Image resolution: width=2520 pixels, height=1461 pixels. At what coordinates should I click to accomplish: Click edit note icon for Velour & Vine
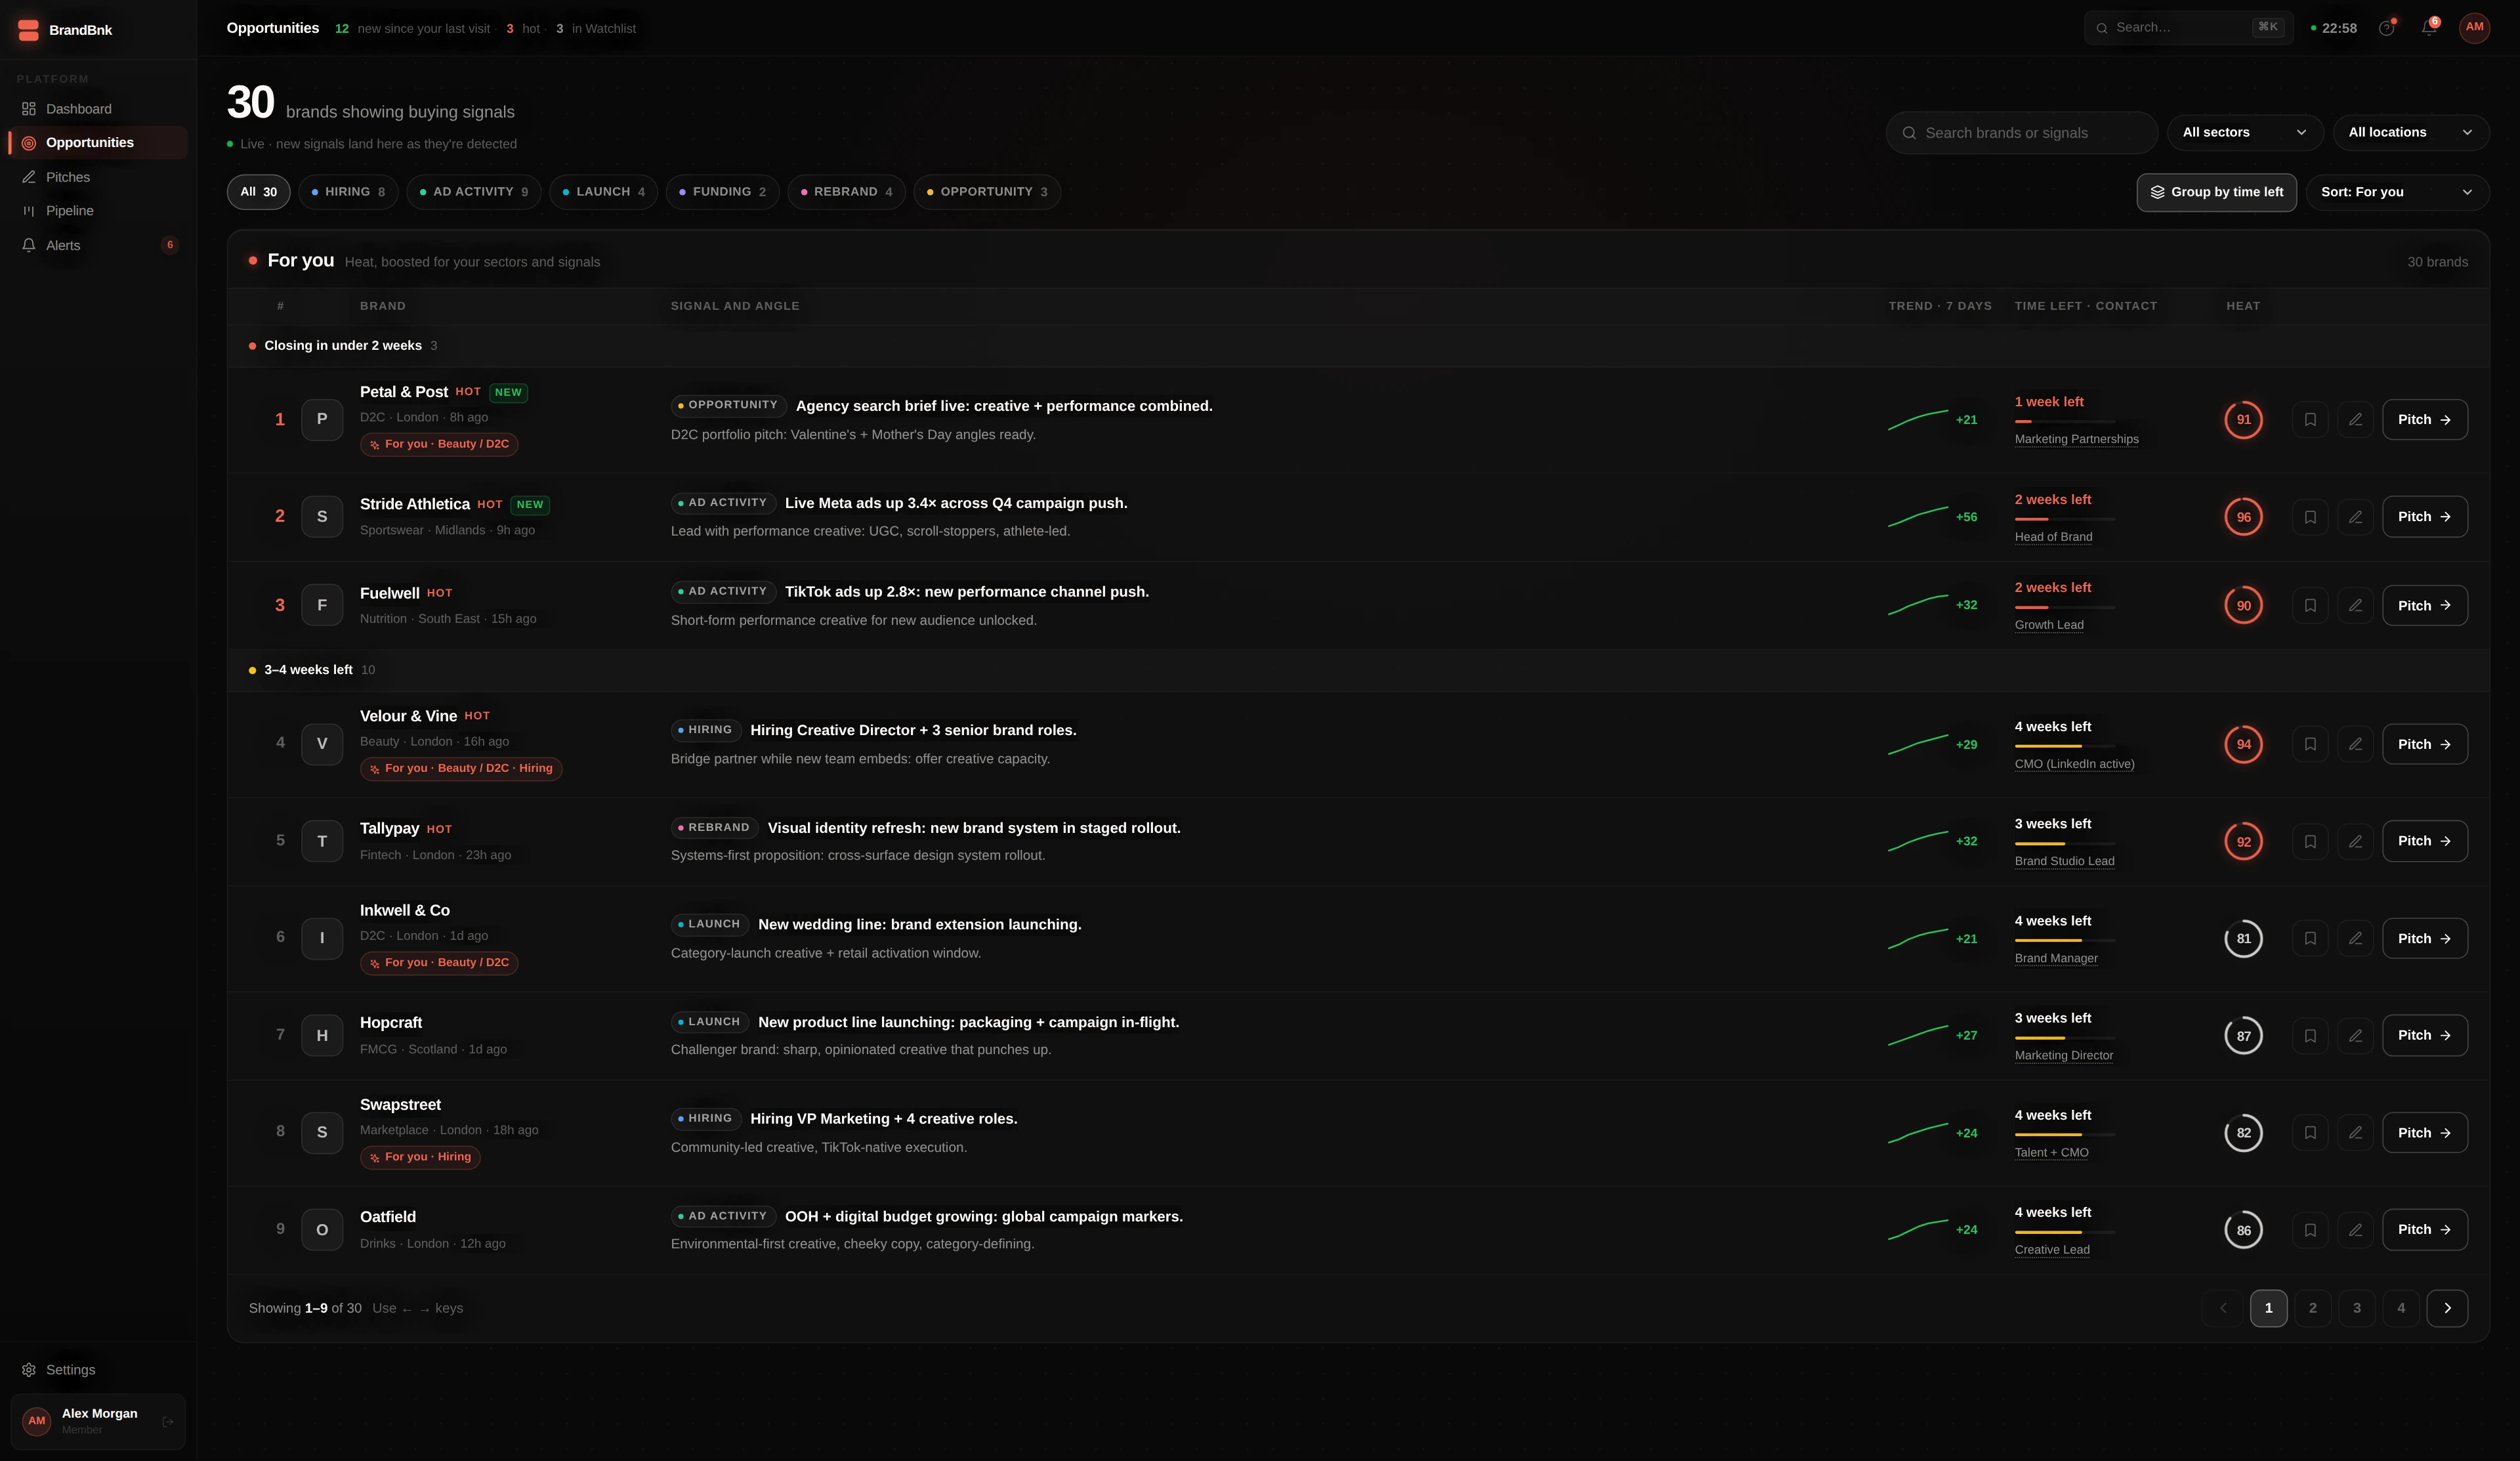(2355, 744)
